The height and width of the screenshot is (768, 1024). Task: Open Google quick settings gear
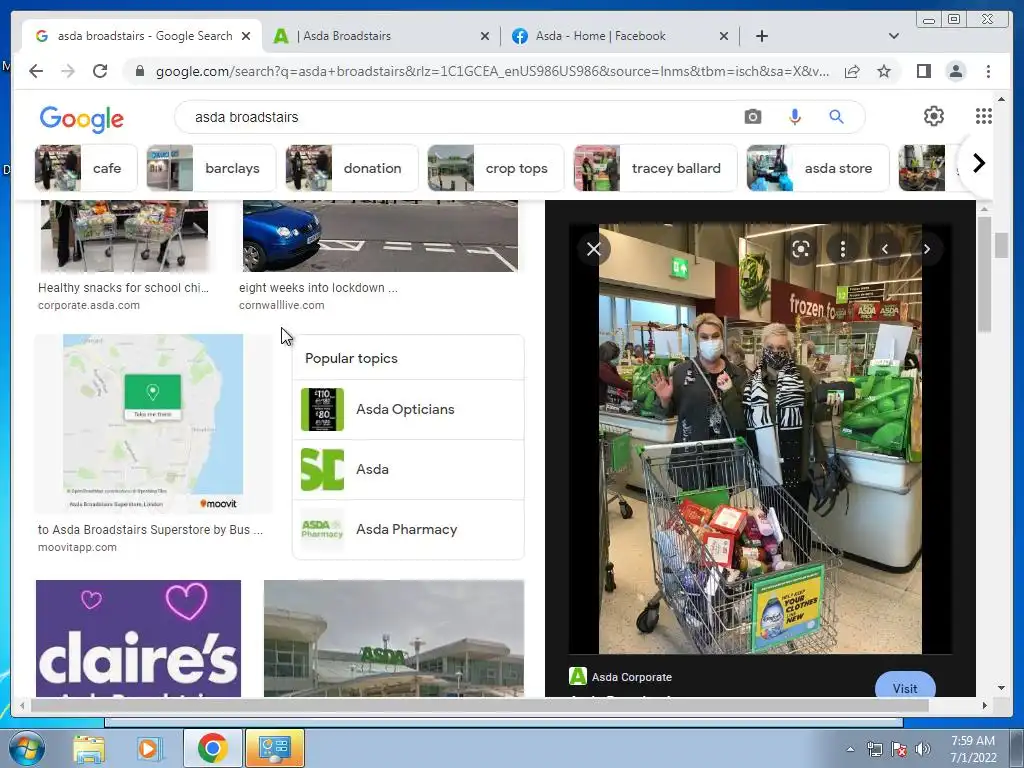point(933,116)
